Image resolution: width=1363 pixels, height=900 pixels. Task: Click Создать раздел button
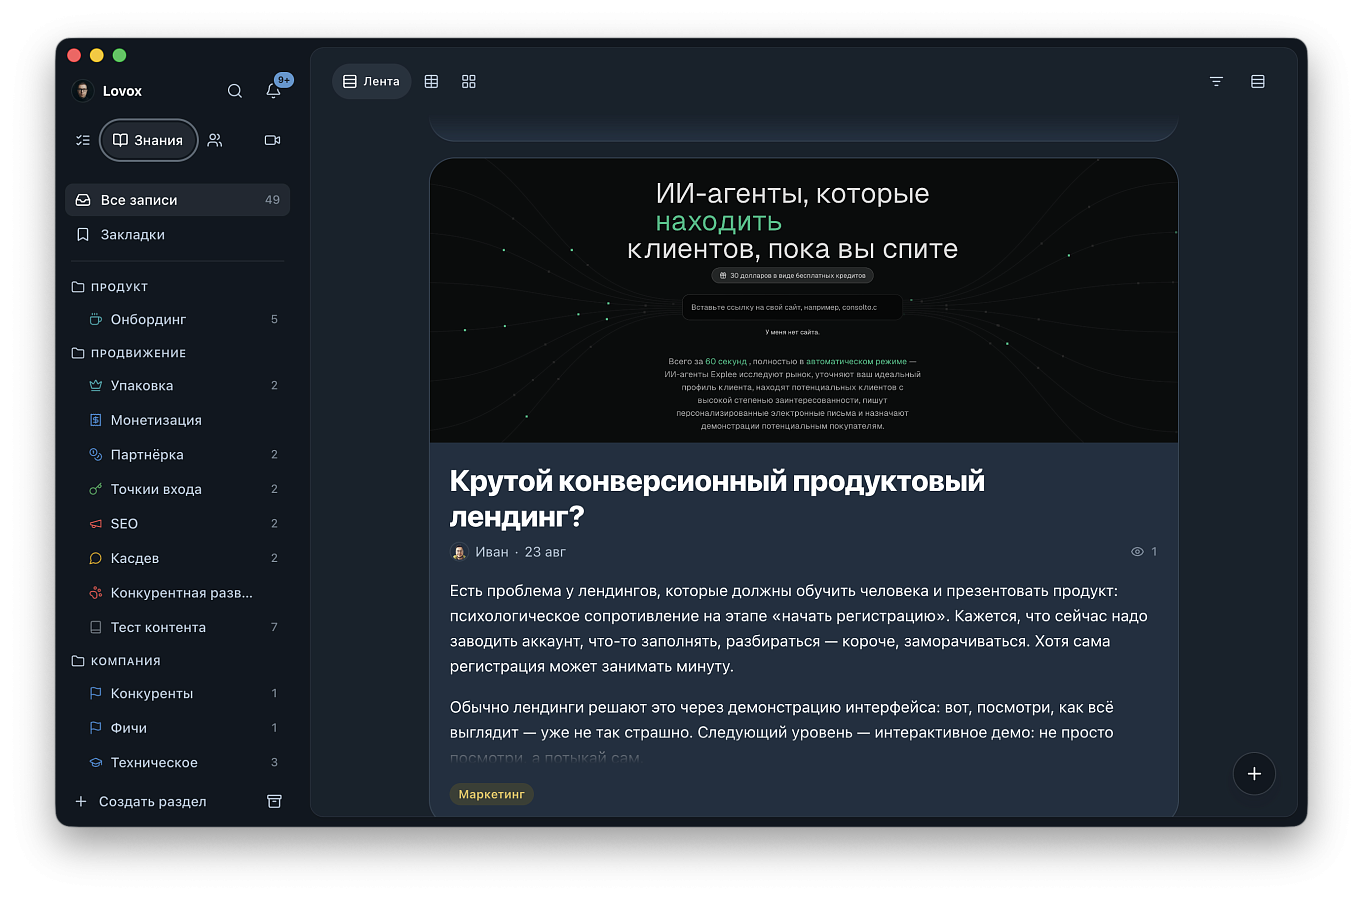click(x=141, y=802)
